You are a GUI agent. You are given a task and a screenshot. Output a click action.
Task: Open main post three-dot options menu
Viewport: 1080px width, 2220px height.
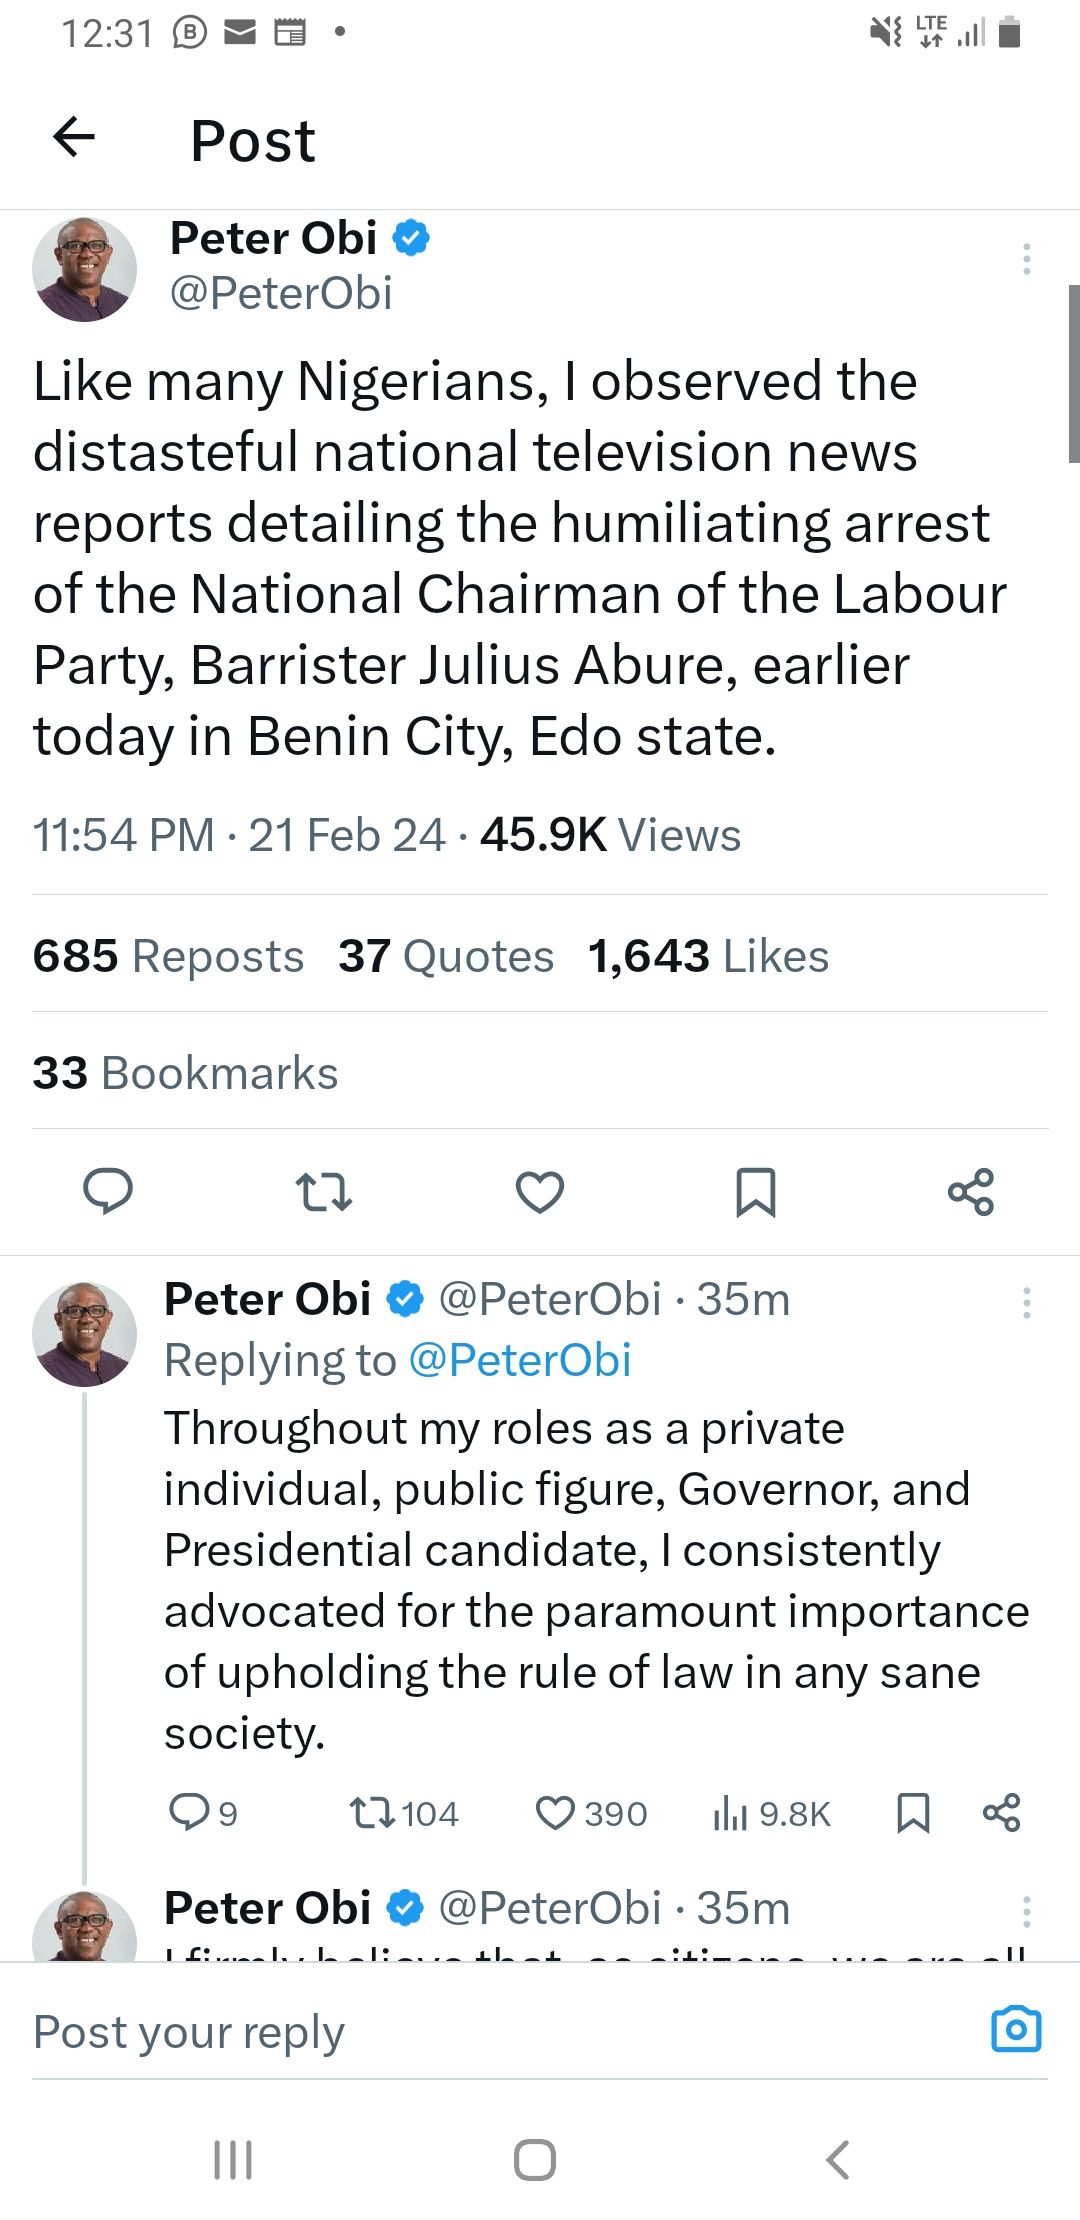point(1026,259)
